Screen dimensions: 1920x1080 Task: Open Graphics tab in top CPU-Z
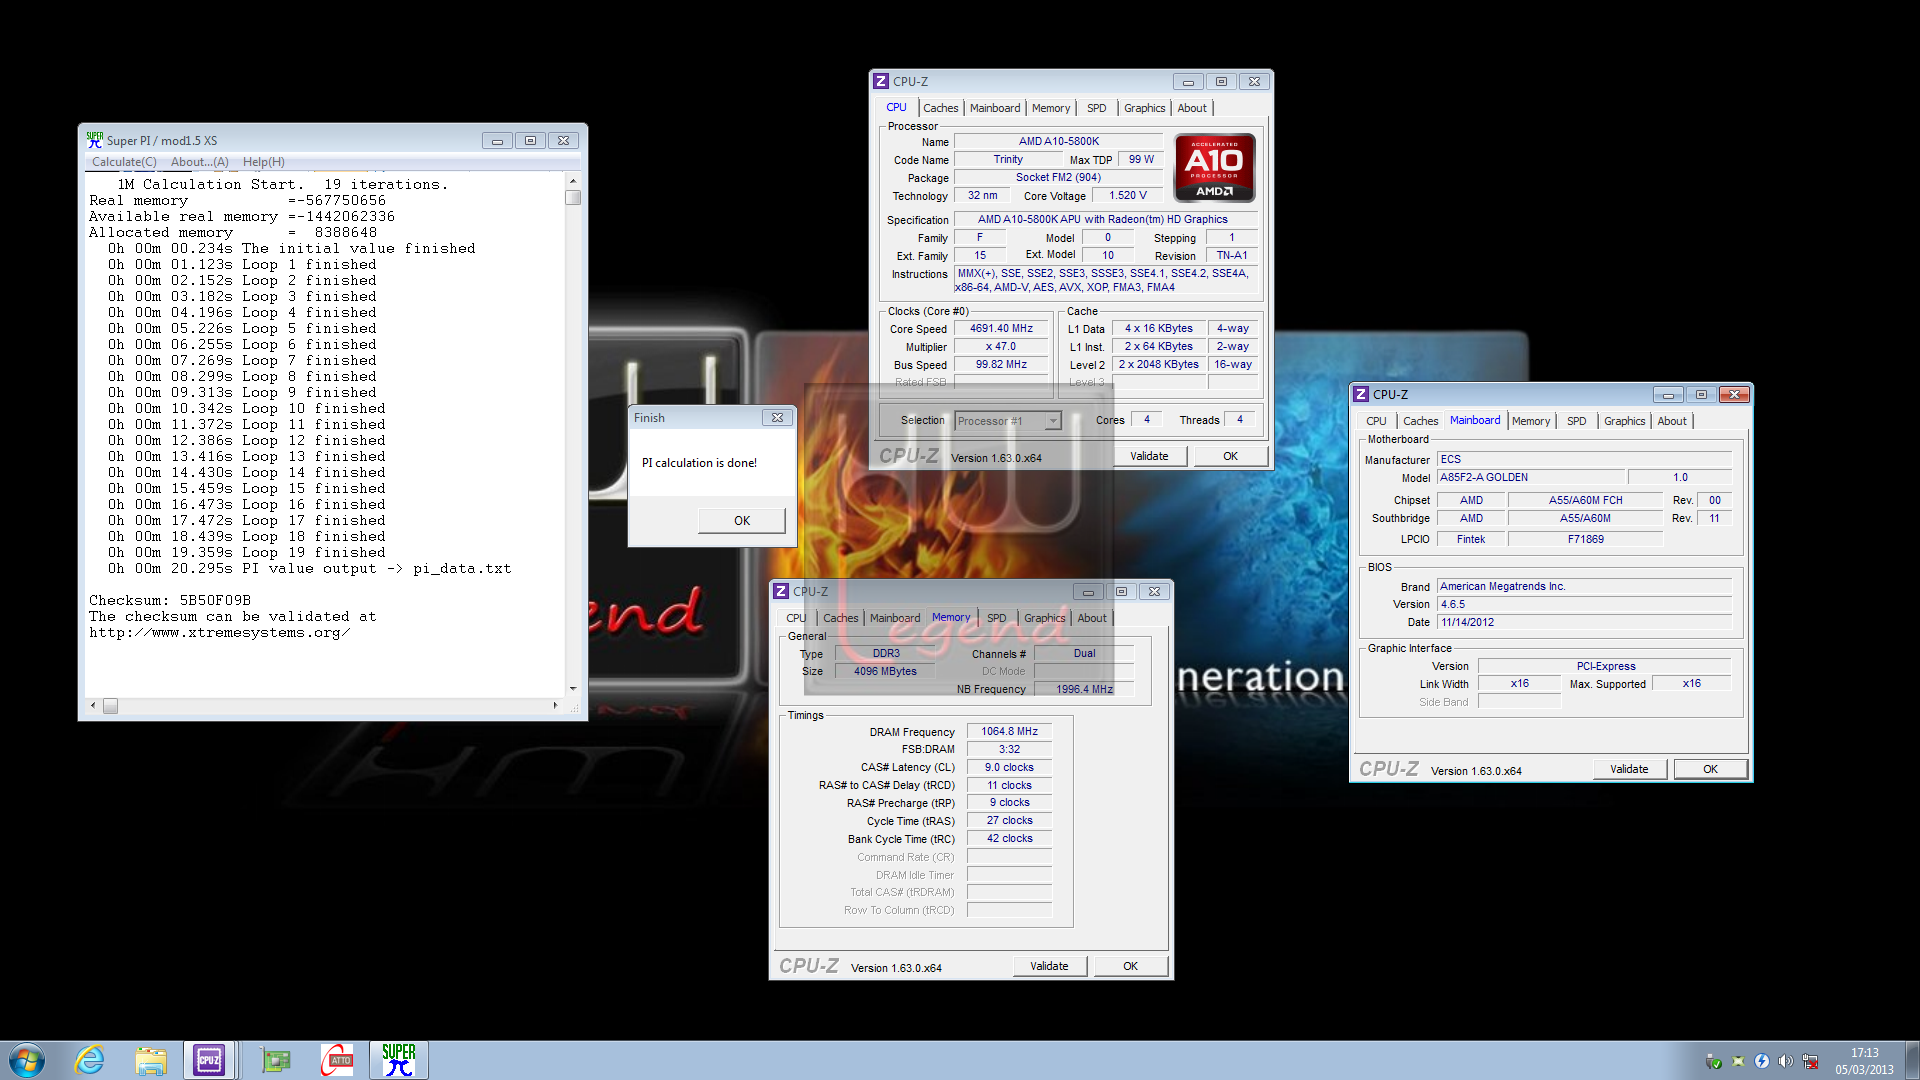(1144, 108)
